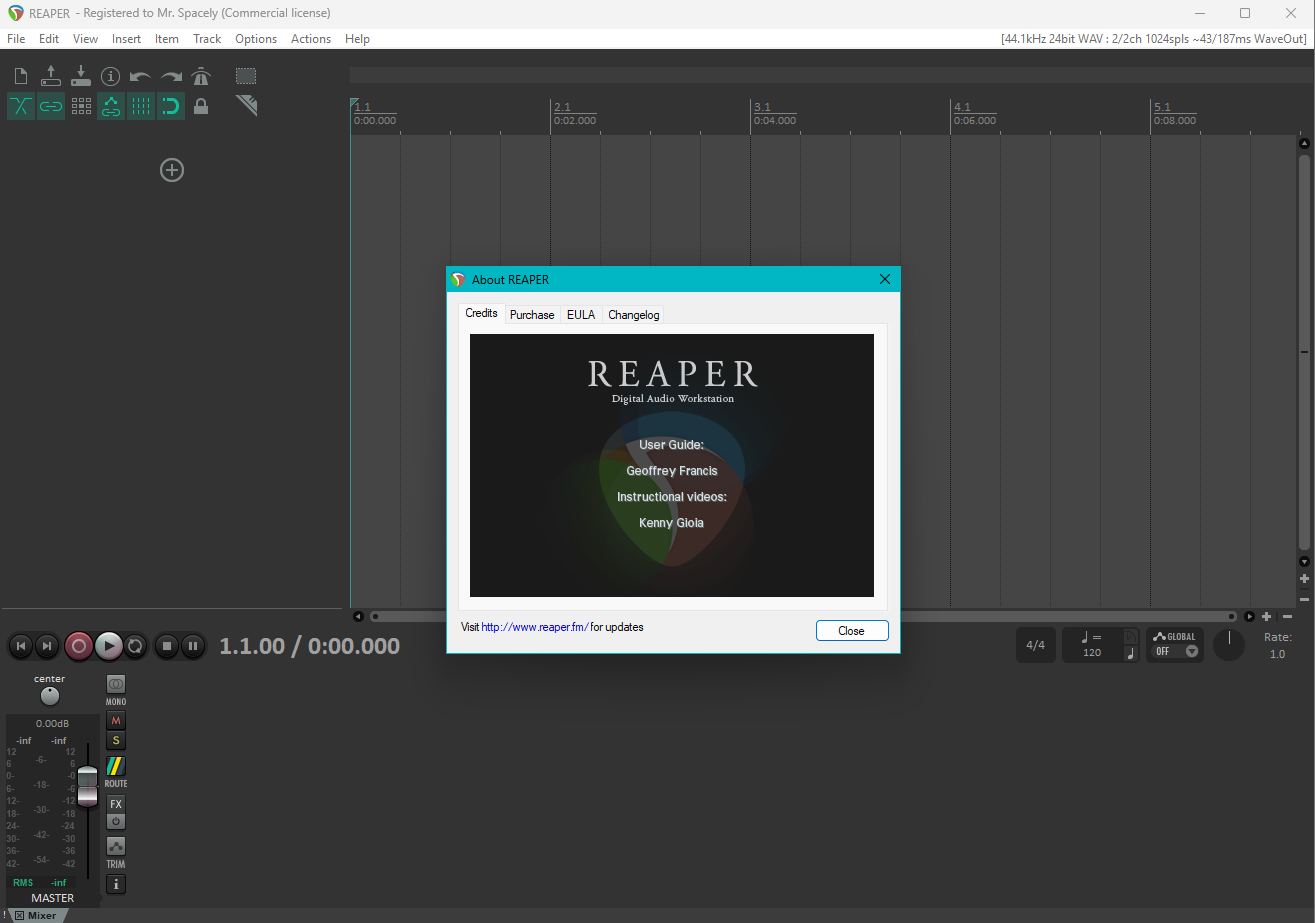
Task: Open the Help menu
Action: click(x=357, y=39)
